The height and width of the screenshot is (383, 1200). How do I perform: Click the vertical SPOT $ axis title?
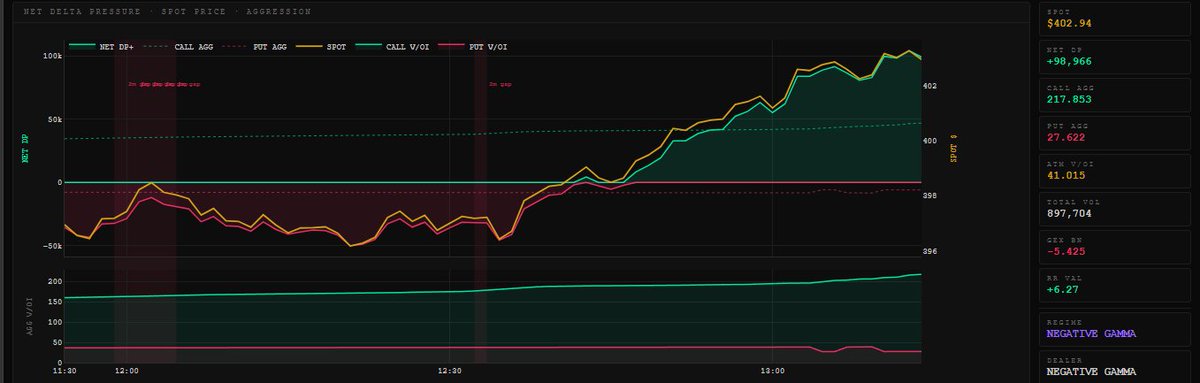[x=954, y=148]
